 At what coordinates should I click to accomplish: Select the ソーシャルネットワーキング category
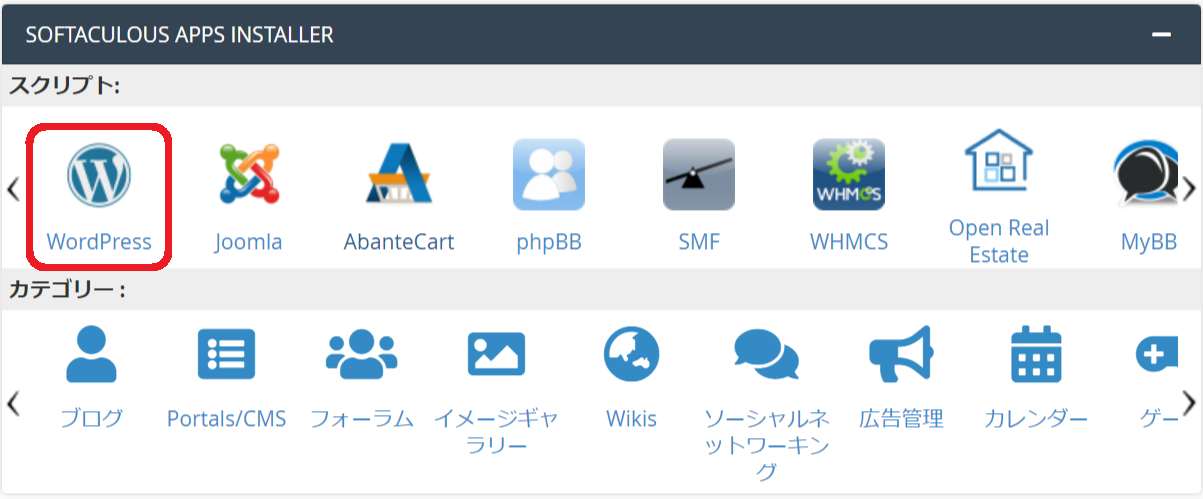[766, 358]
